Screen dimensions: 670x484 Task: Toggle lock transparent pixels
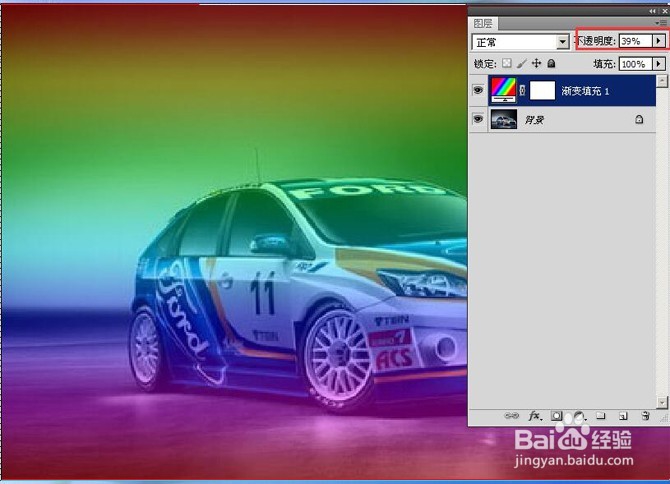pyautogui.click(x=507, y=64)
